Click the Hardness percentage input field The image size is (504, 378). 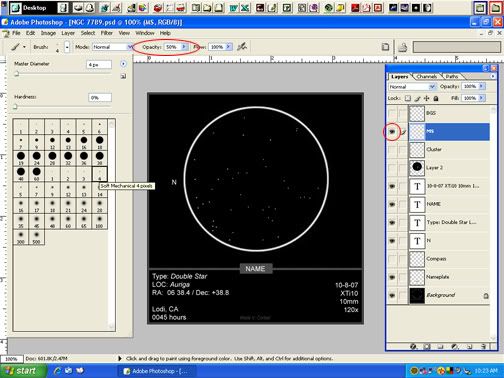[x=100, y=98]
